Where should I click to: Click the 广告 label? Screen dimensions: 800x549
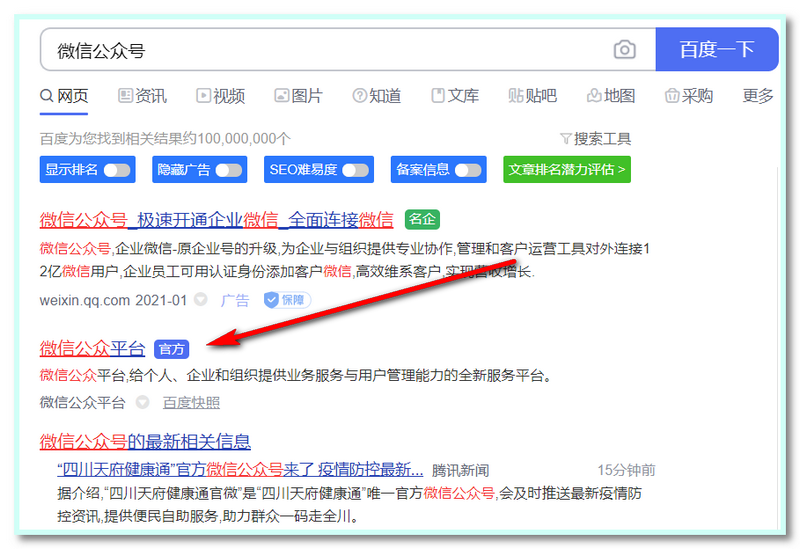pos(235,300)
